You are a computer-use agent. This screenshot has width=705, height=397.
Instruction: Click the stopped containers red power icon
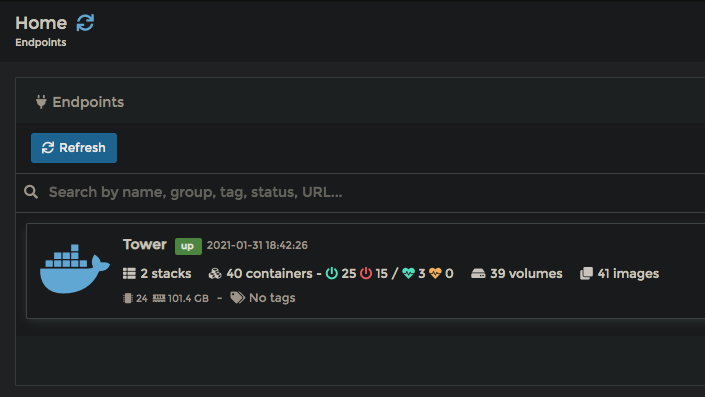click(366, 273)
